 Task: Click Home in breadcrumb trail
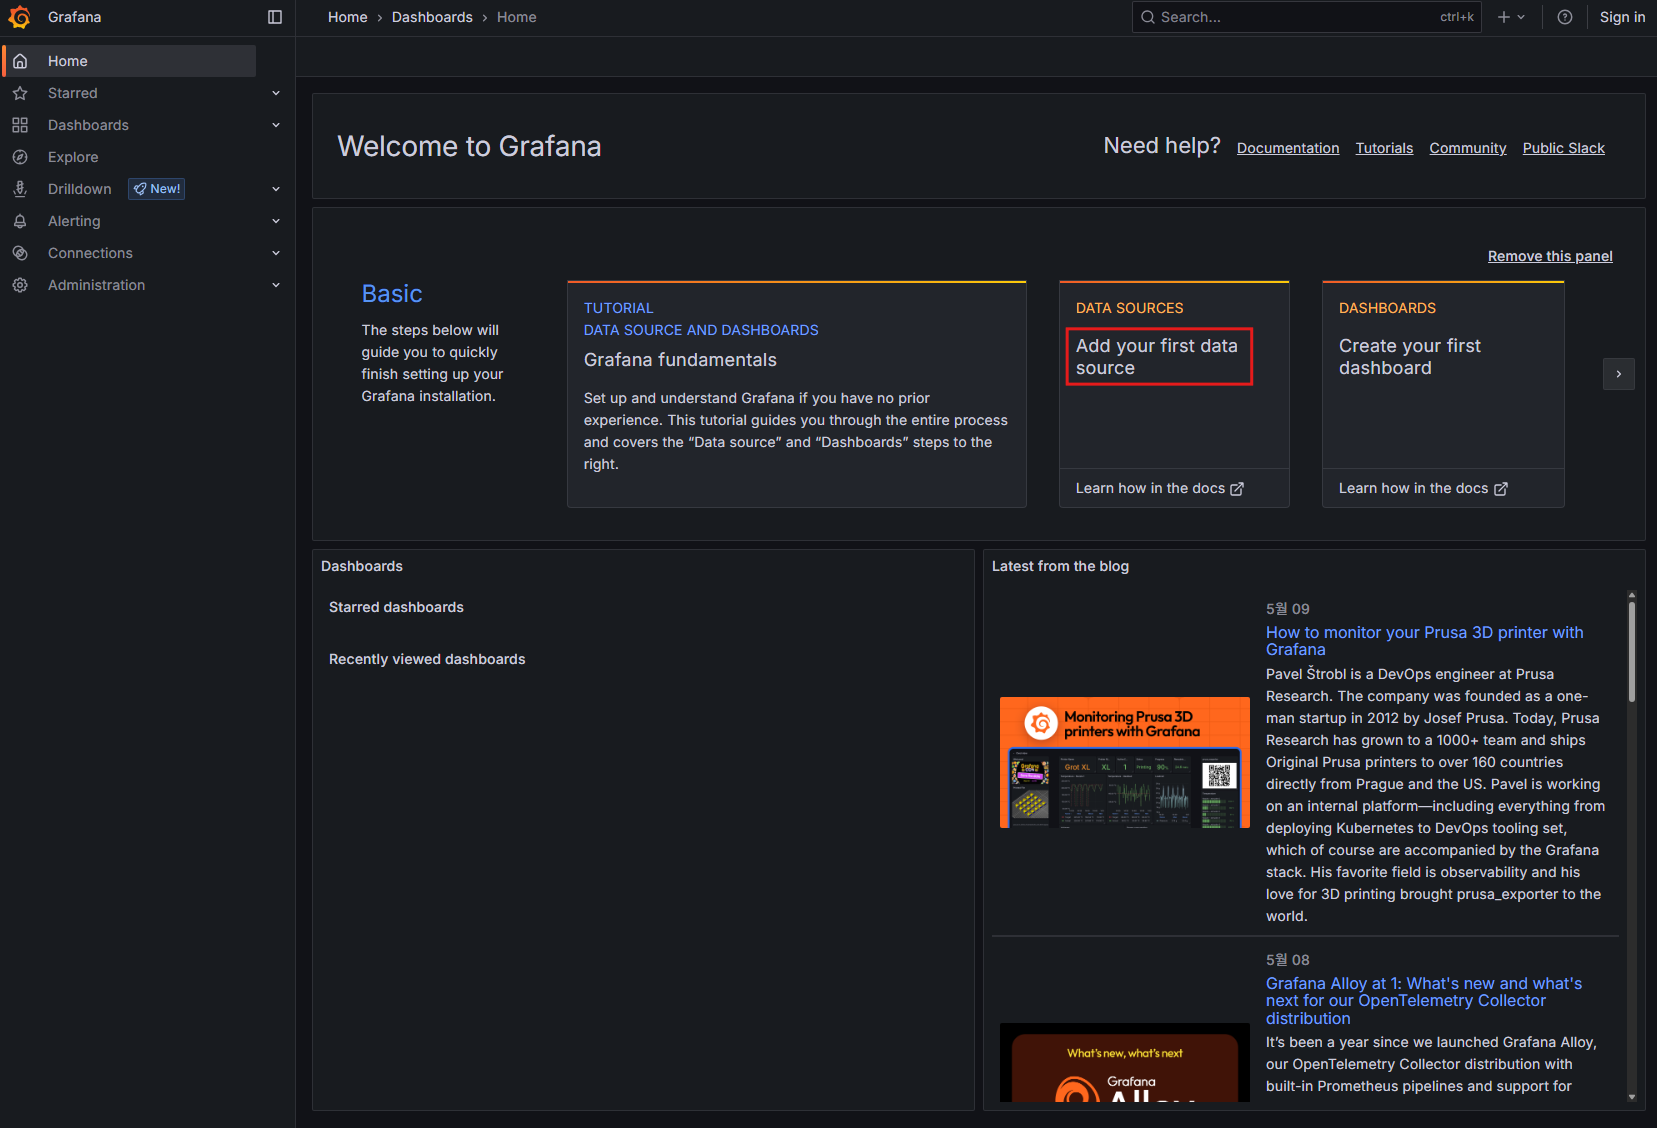pyautogui.click(x=348, y=17)
